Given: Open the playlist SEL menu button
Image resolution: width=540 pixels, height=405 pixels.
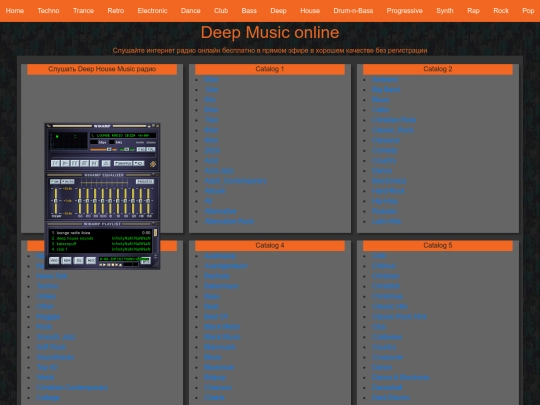Looking at the screenshot, I should (79, 260).
